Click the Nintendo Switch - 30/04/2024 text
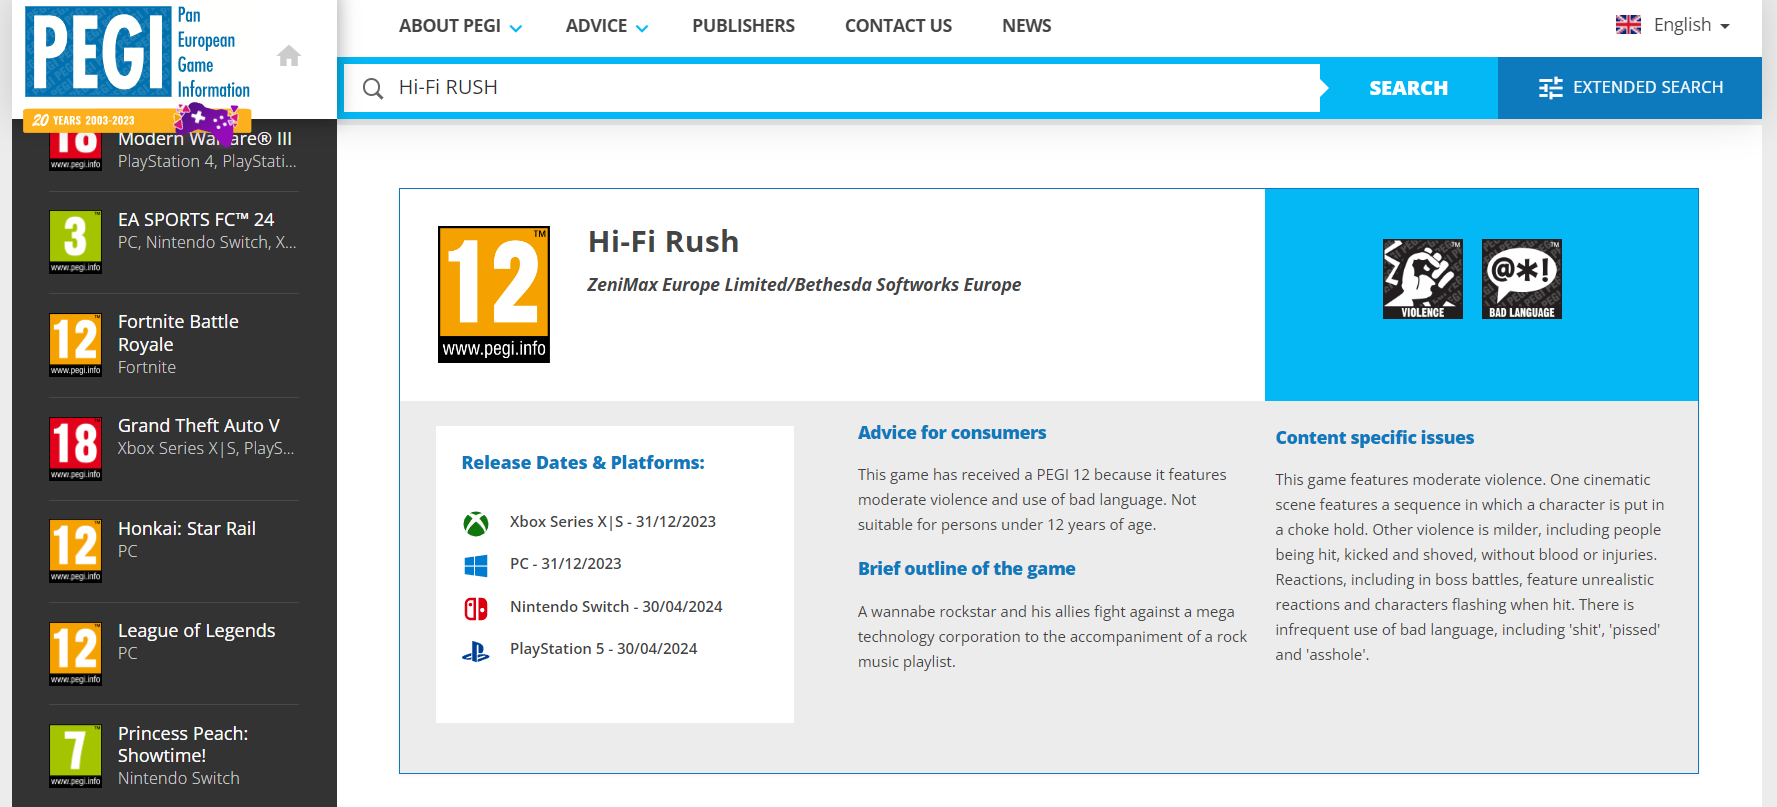Screen dimensions: 1777x807 pyautogui.click(x=616, y=607)
